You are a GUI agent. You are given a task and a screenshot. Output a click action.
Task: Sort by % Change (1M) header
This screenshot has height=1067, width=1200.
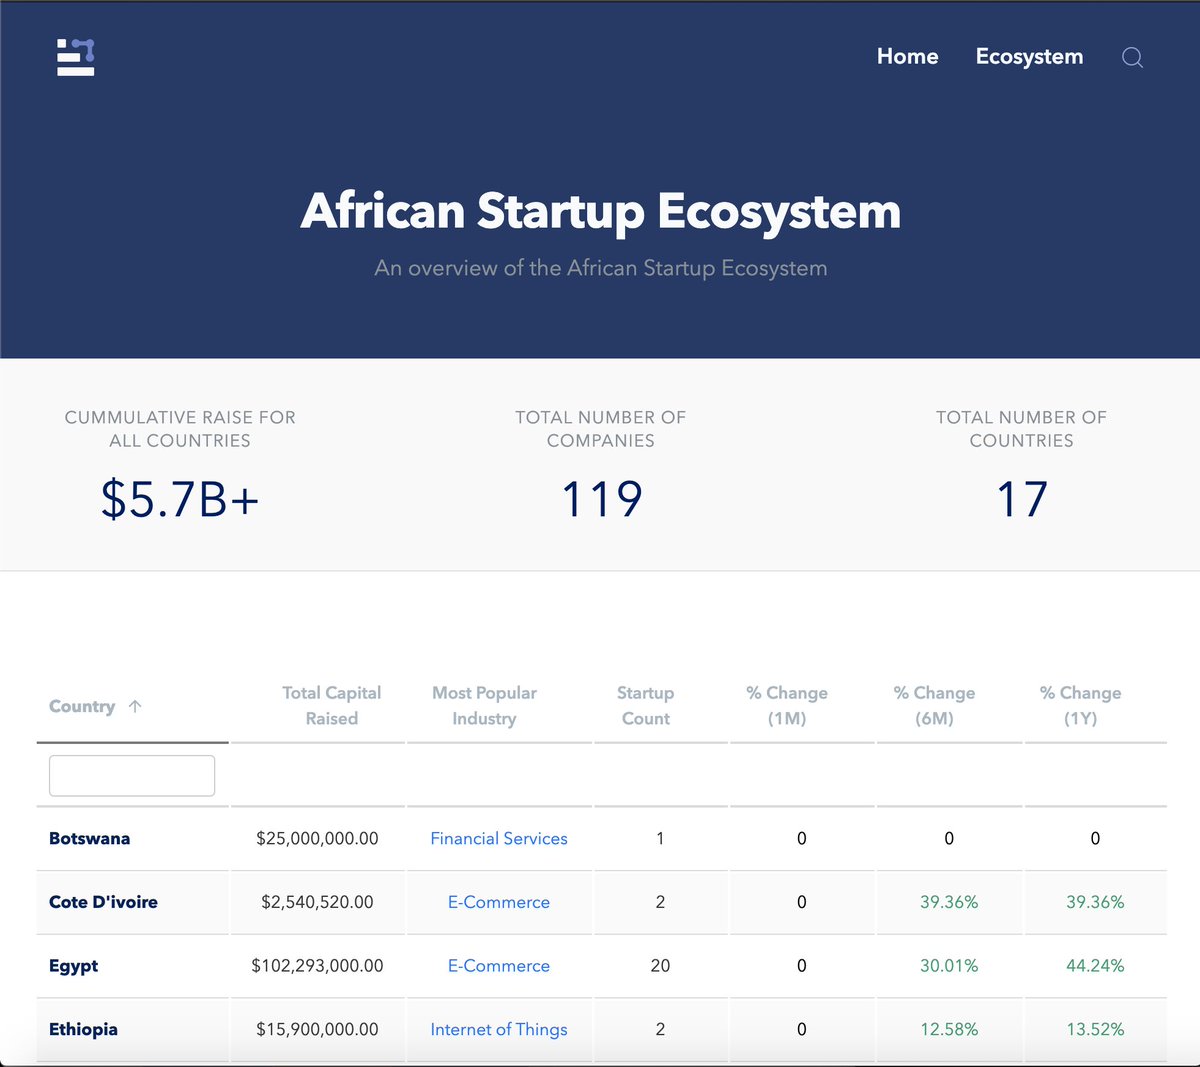(x=787, y=705)
